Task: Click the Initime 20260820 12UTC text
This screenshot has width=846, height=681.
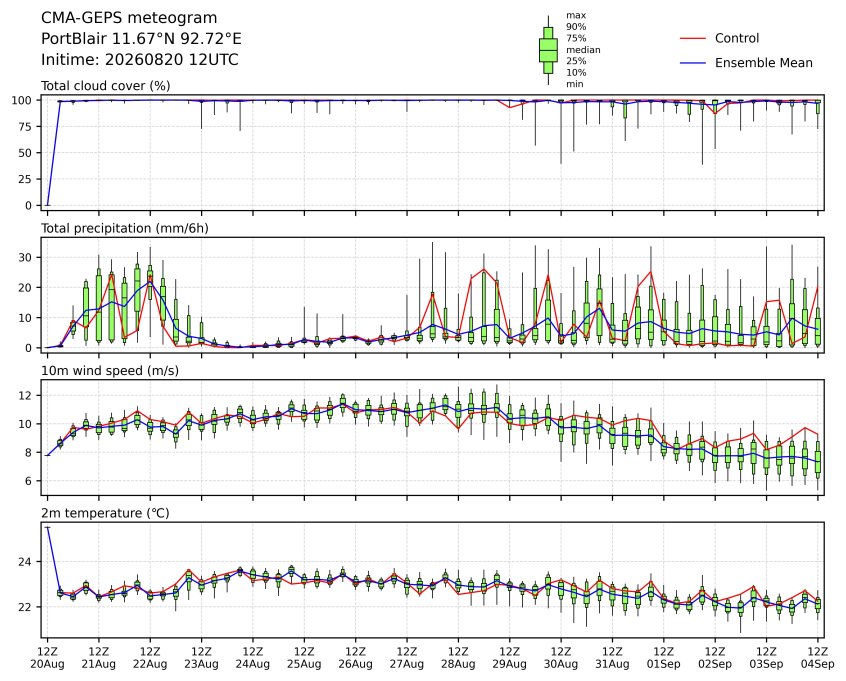Action: (x=140, y=59)
